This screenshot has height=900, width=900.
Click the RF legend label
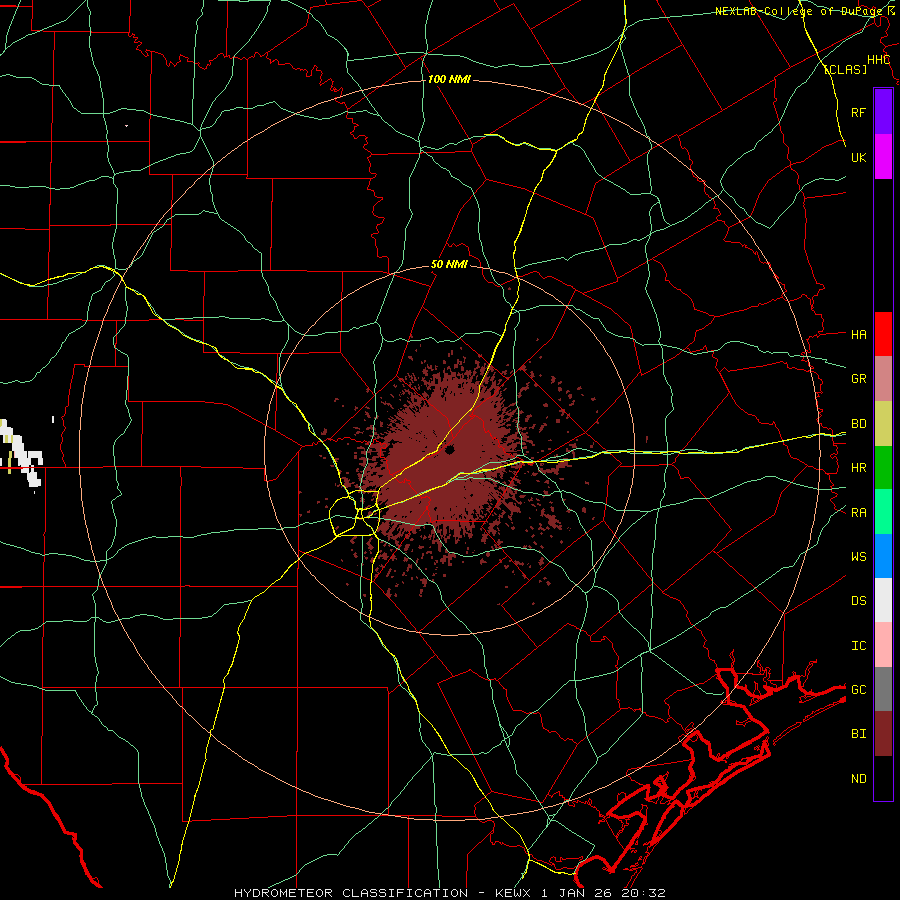pyautogui.click(x=858, y=112)
